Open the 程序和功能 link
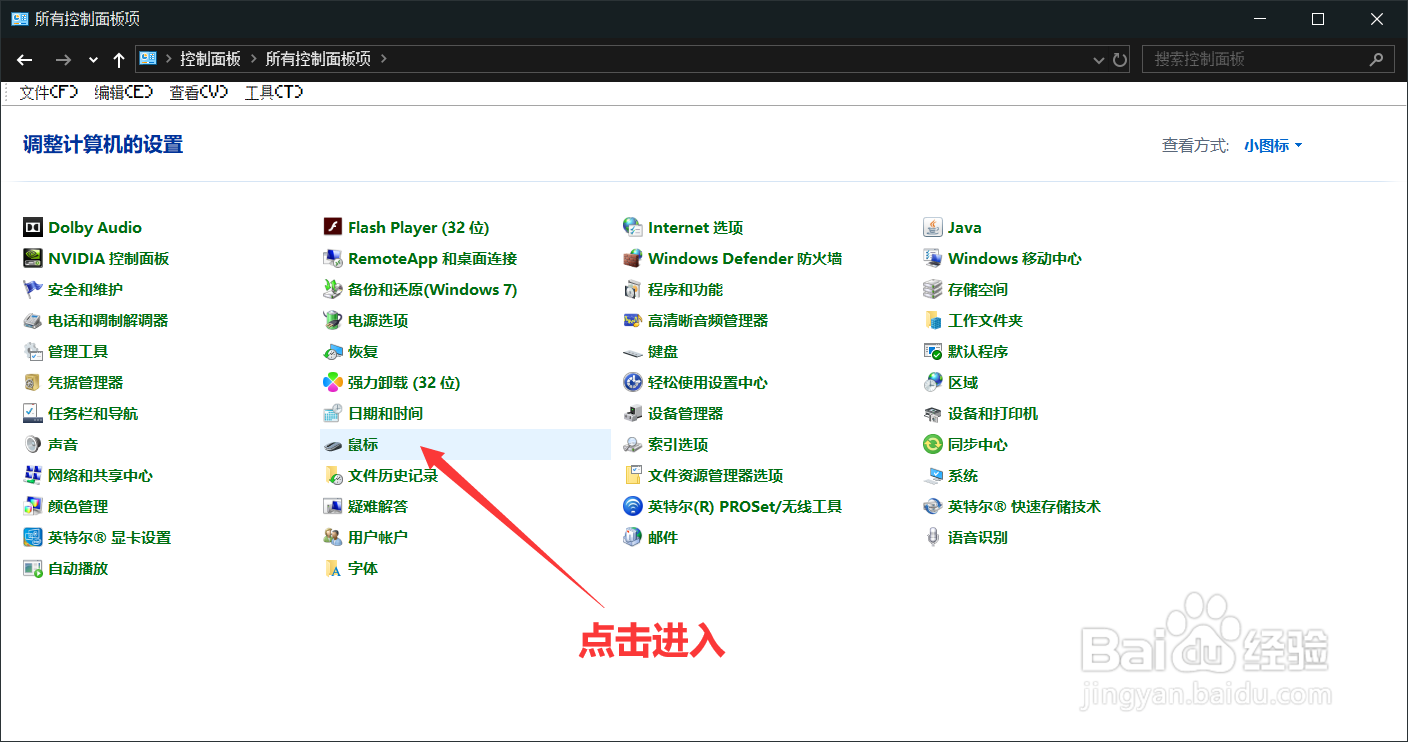Screen dimensions: 1408x742 (685, 289)
